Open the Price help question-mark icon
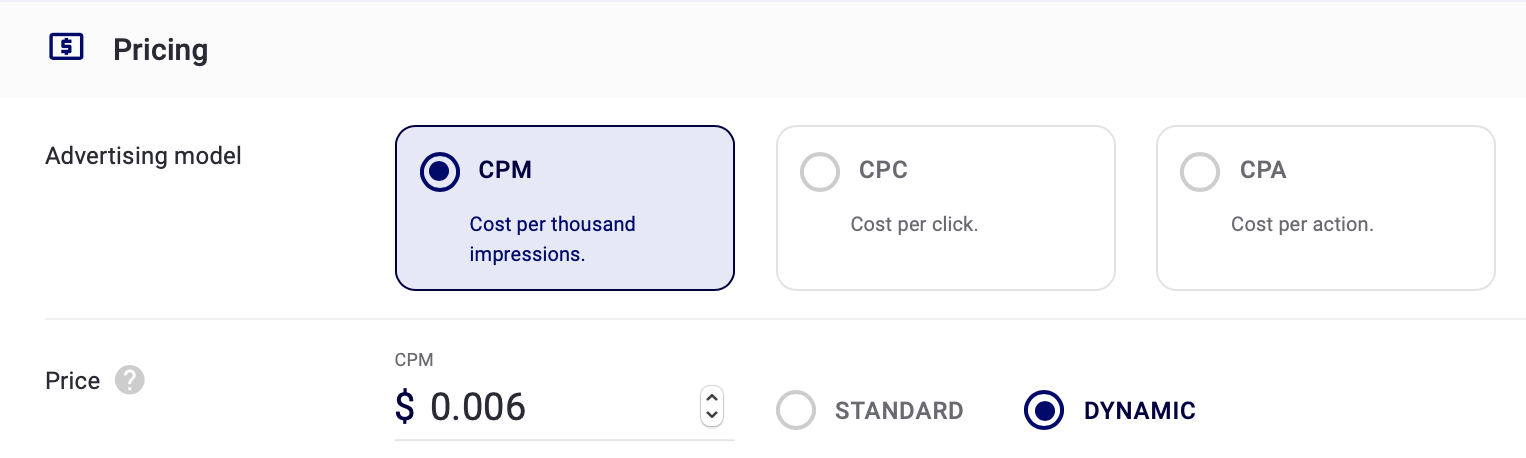This screenshot has height=458, width=1526. pos(130,381)
